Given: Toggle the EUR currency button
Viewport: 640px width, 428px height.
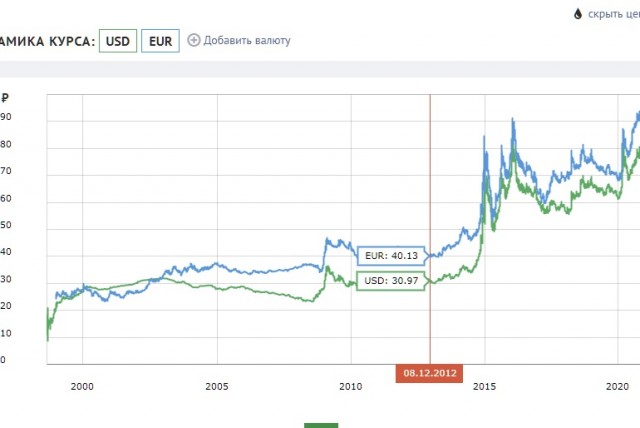Looking at the screenshot, I should [x=160, y=41].
